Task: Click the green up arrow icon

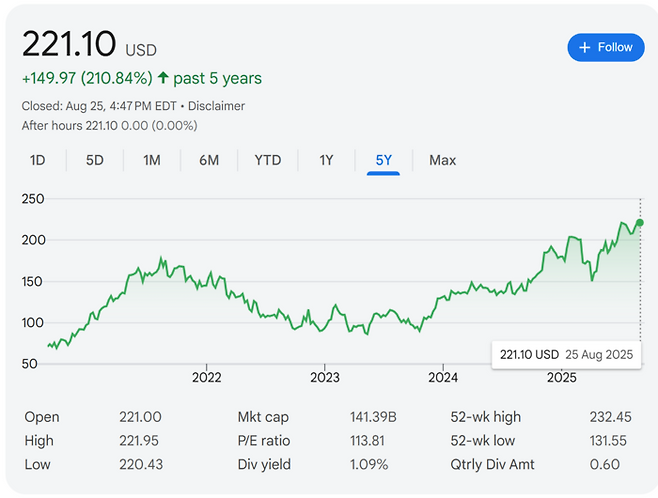Action: click(164, 78)
